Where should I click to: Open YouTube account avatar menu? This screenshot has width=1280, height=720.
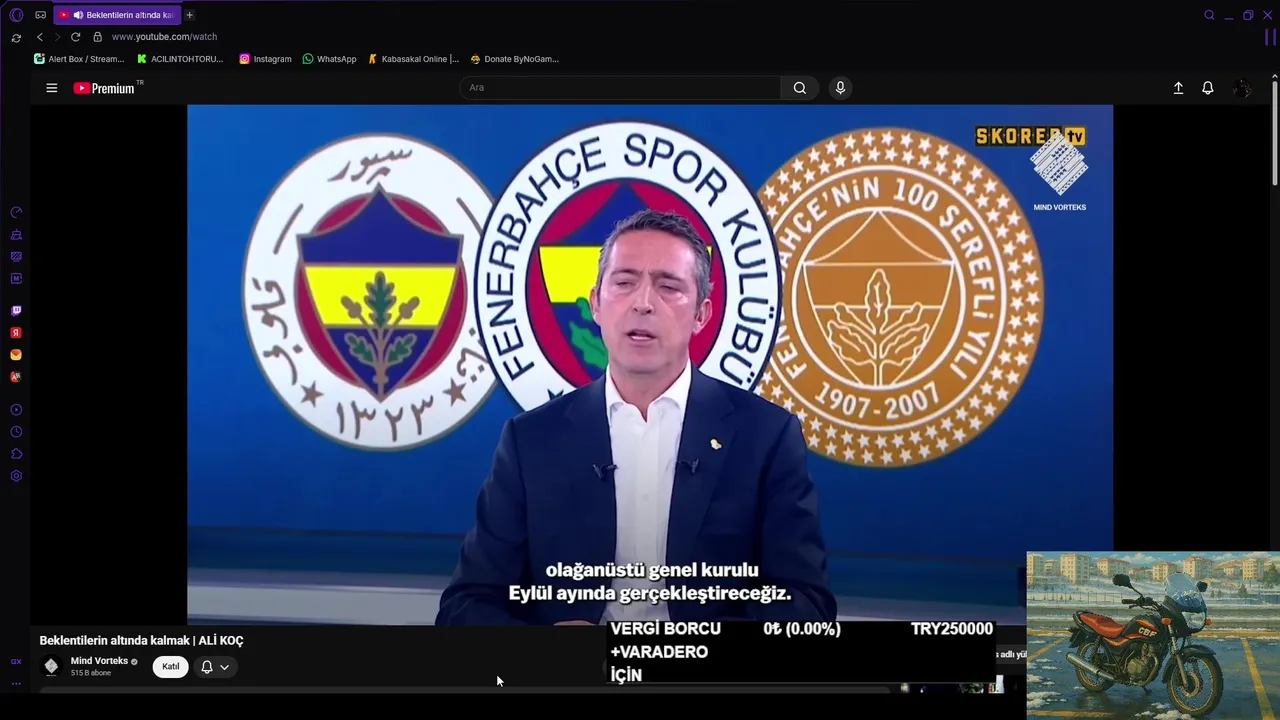pos(1242,88)
